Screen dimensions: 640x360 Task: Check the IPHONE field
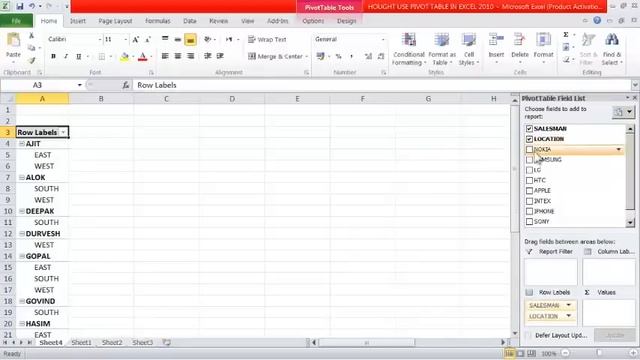529,211
